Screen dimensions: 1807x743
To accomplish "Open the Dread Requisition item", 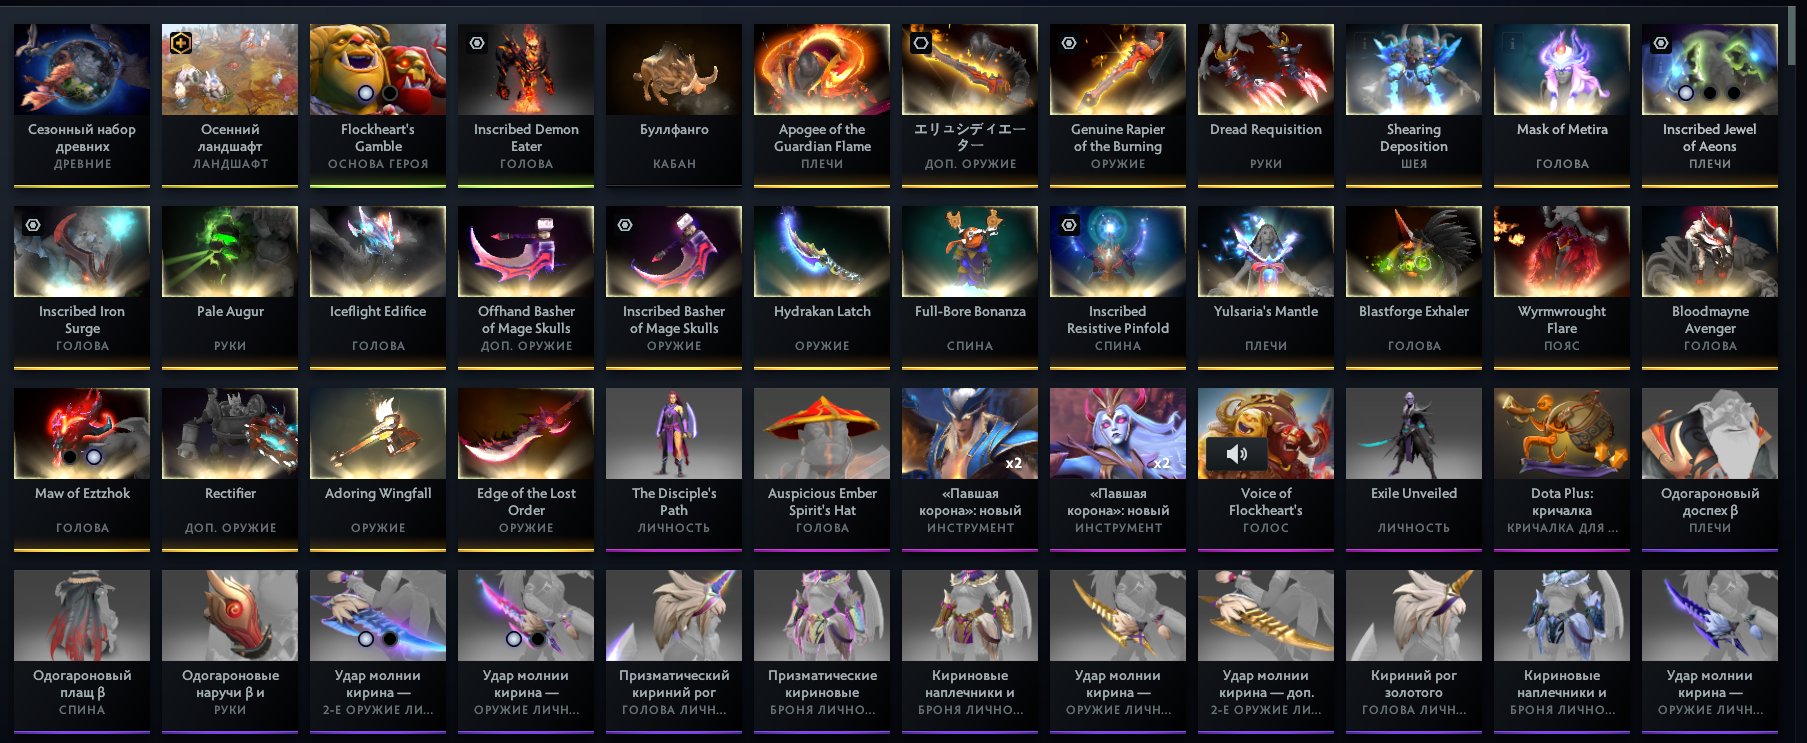I will (x=1265, y=105).
